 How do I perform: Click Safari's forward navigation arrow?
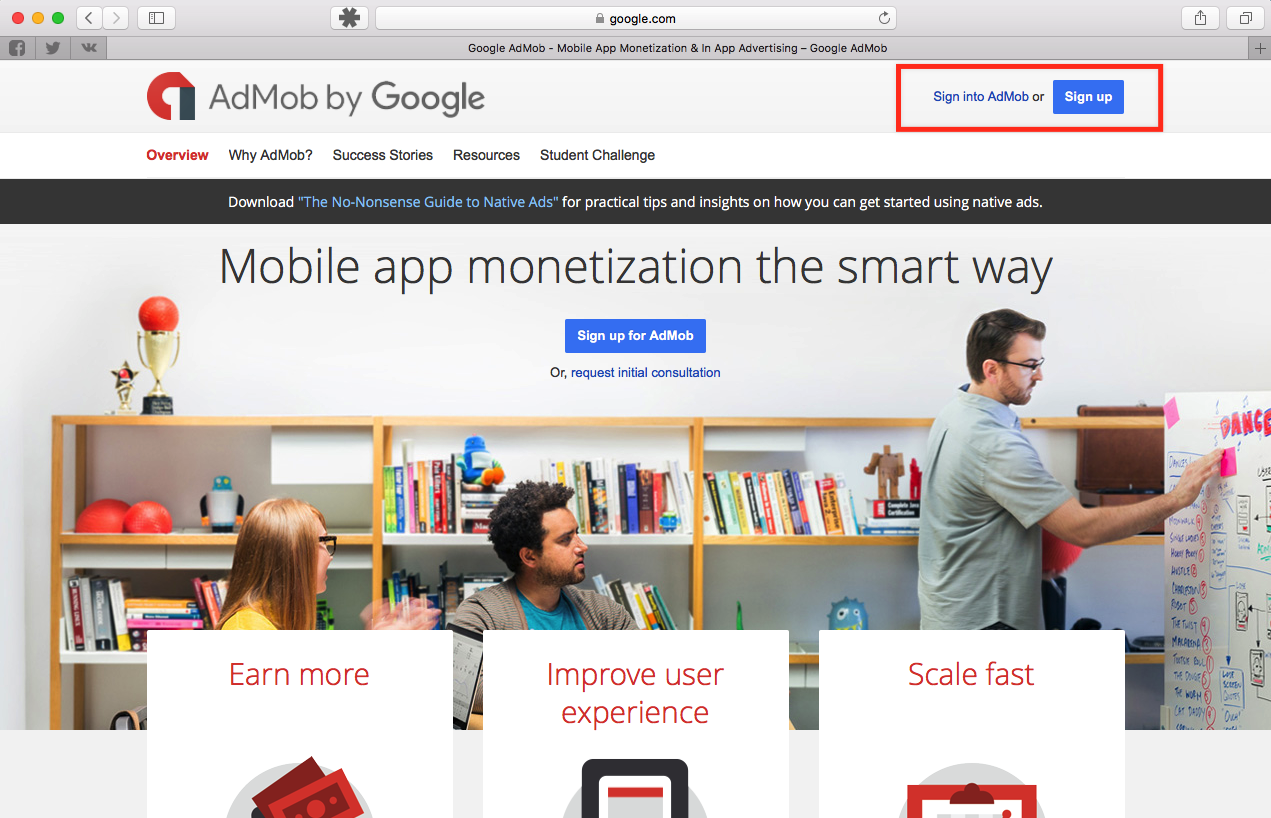[115, 17]
